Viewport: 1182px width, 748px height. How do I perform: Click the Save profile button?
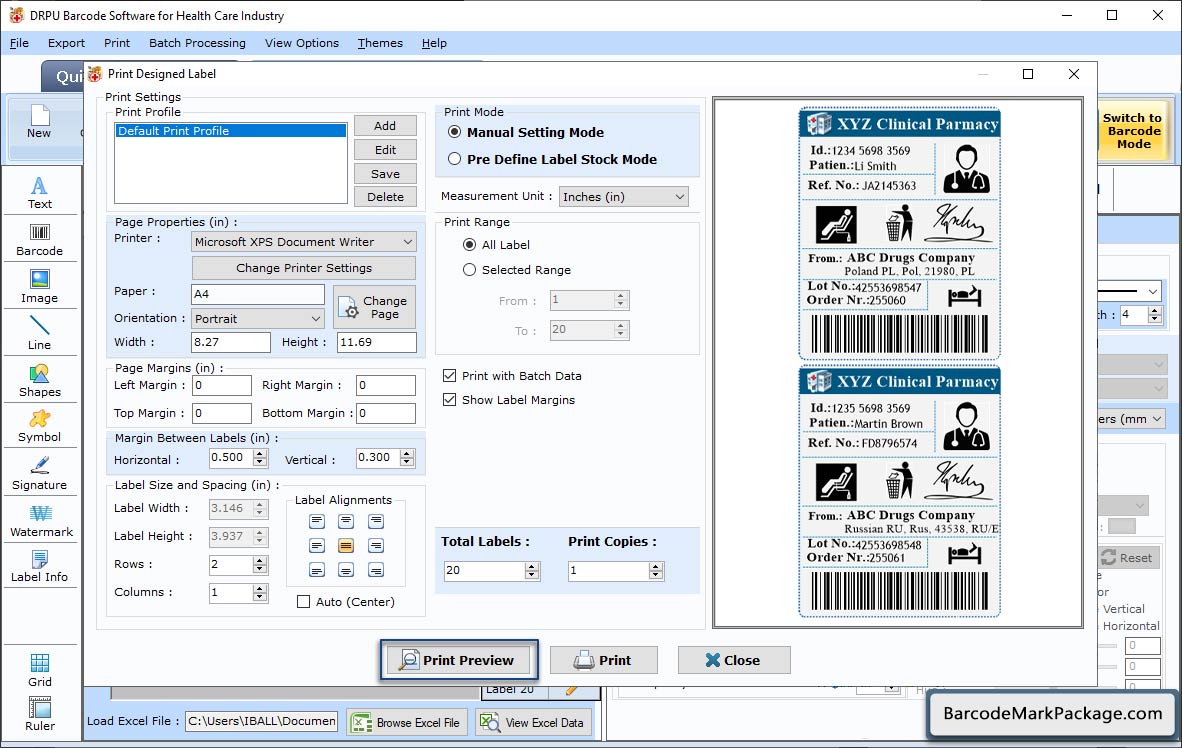click(x=385, y=173)
